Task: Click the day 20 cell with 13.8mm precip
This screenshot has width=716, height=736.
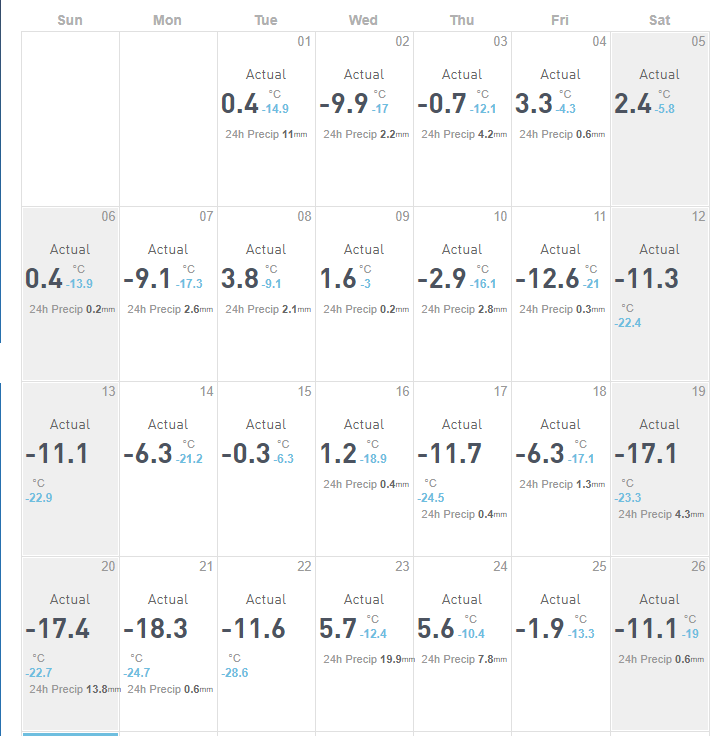Action: click(70, 644)
